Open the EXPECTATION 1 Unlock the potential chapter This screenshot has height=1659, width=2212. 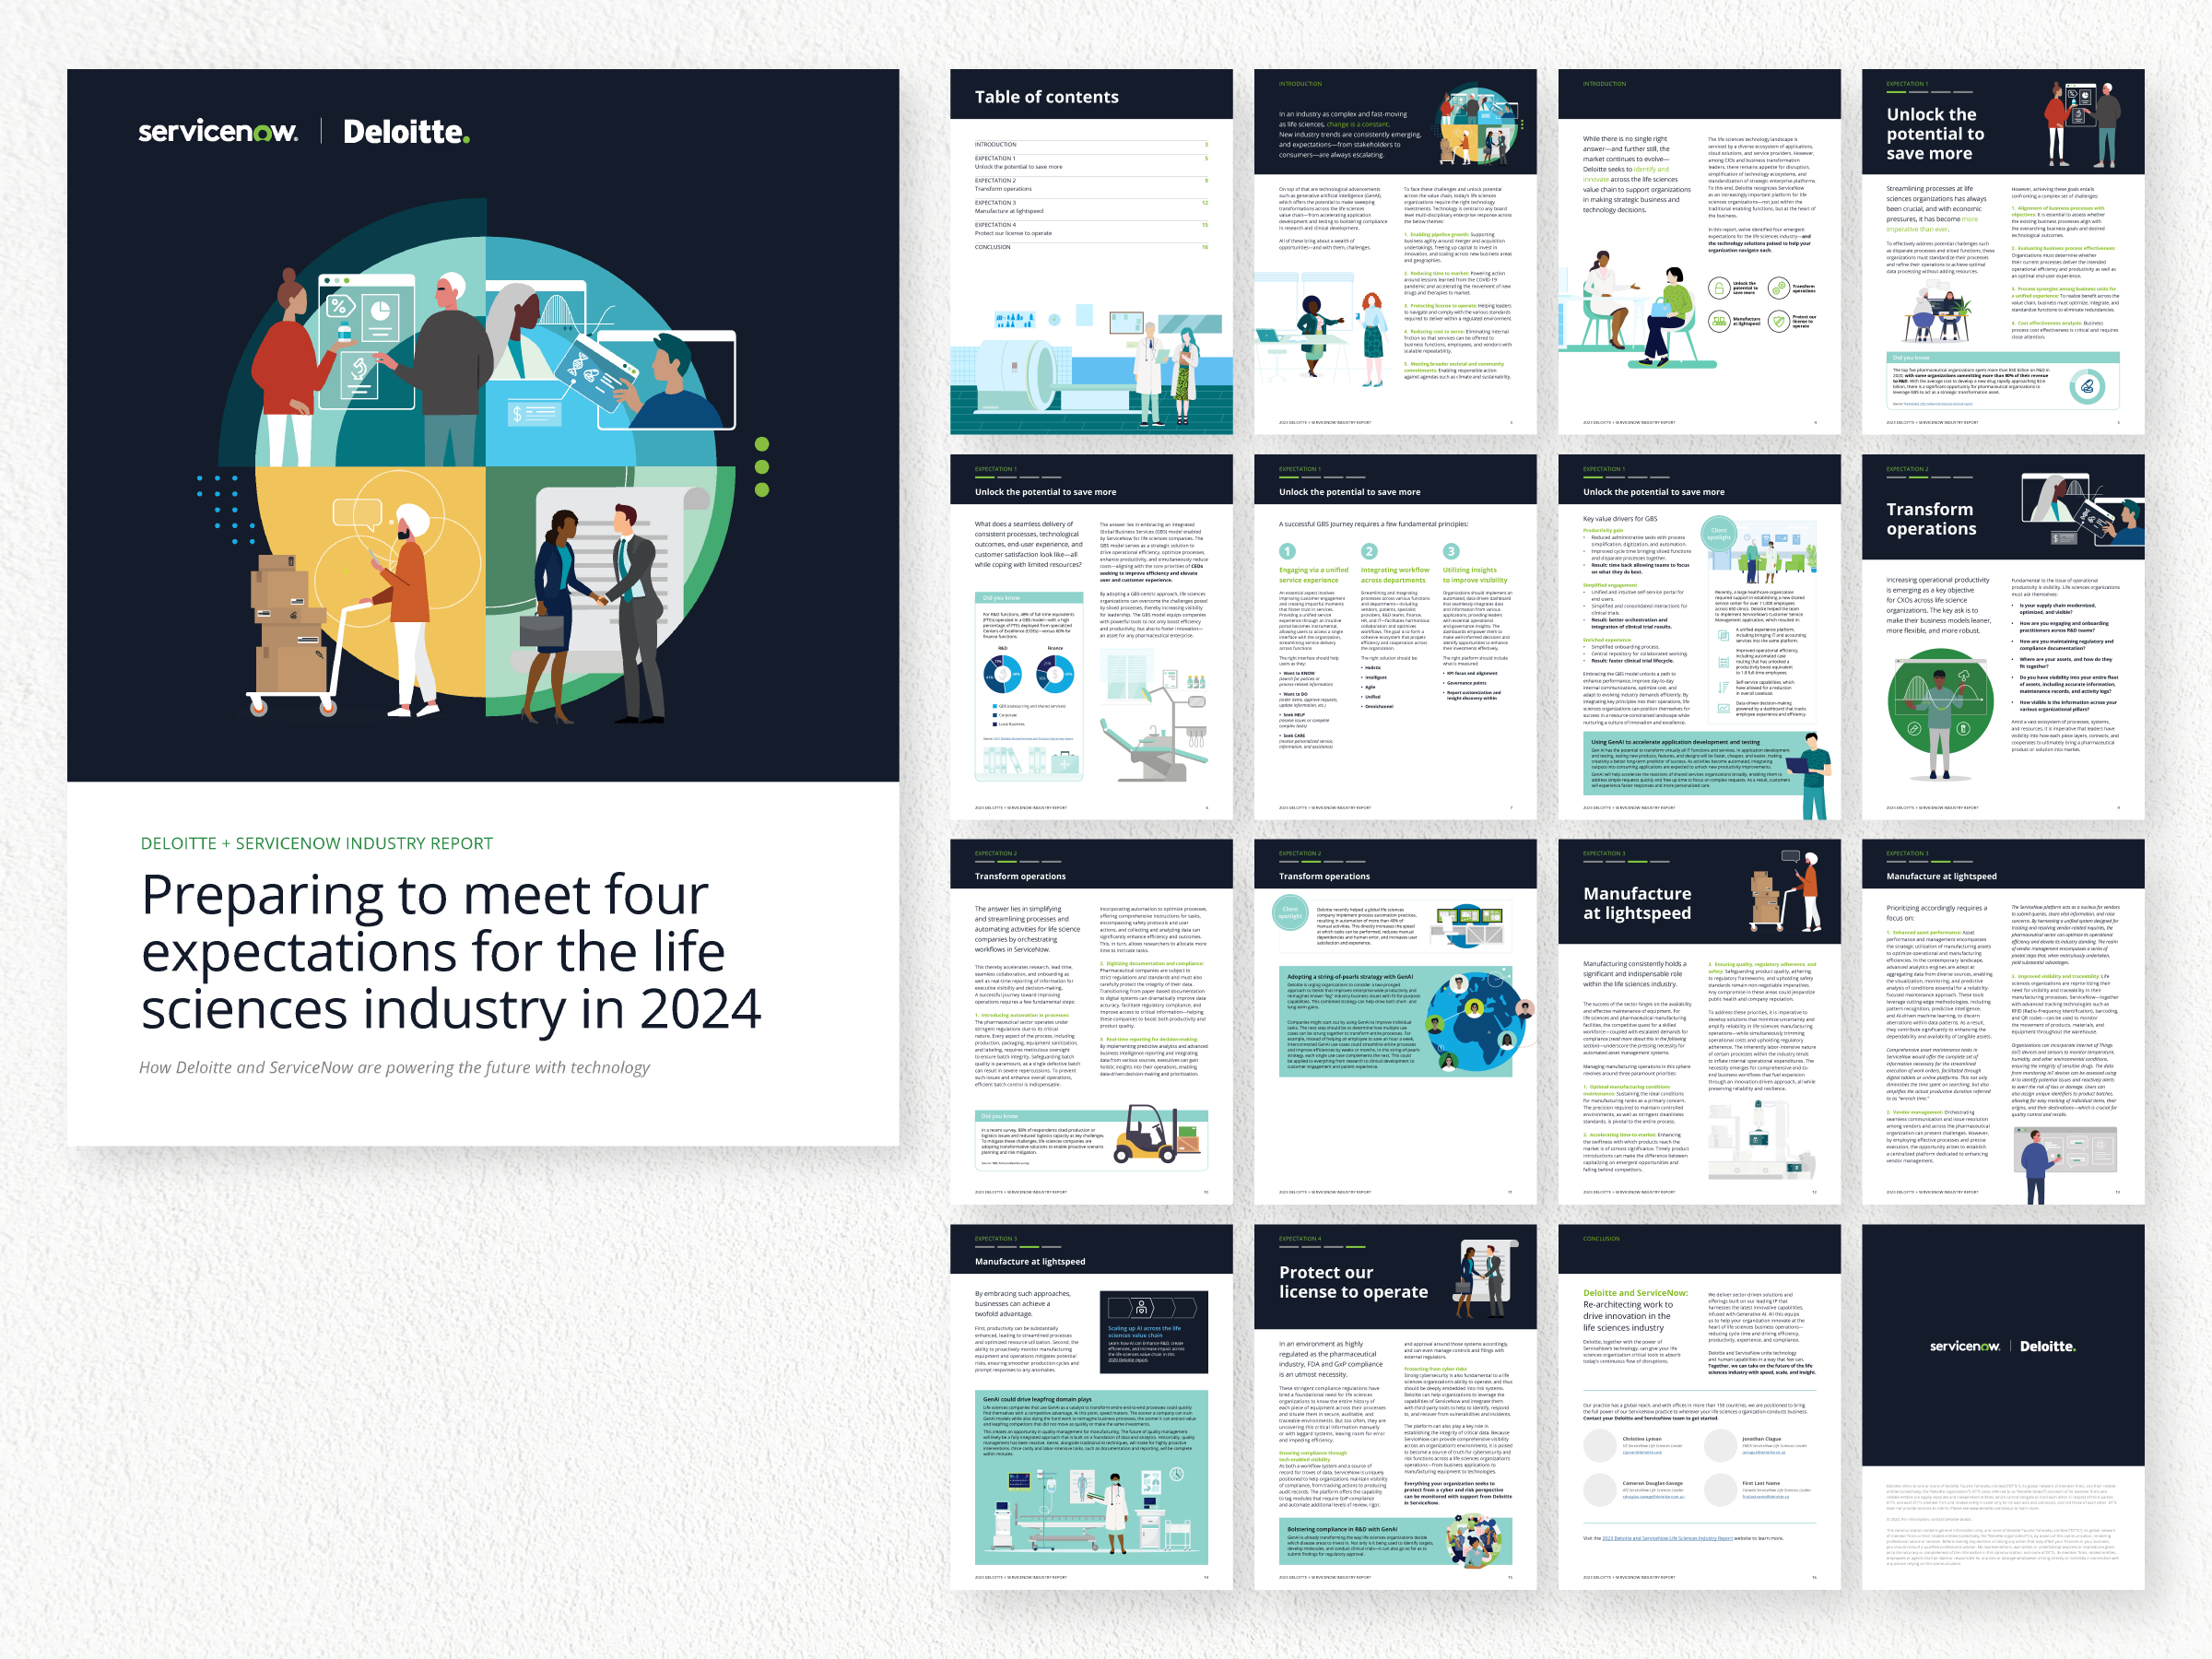tap(996, 162)
